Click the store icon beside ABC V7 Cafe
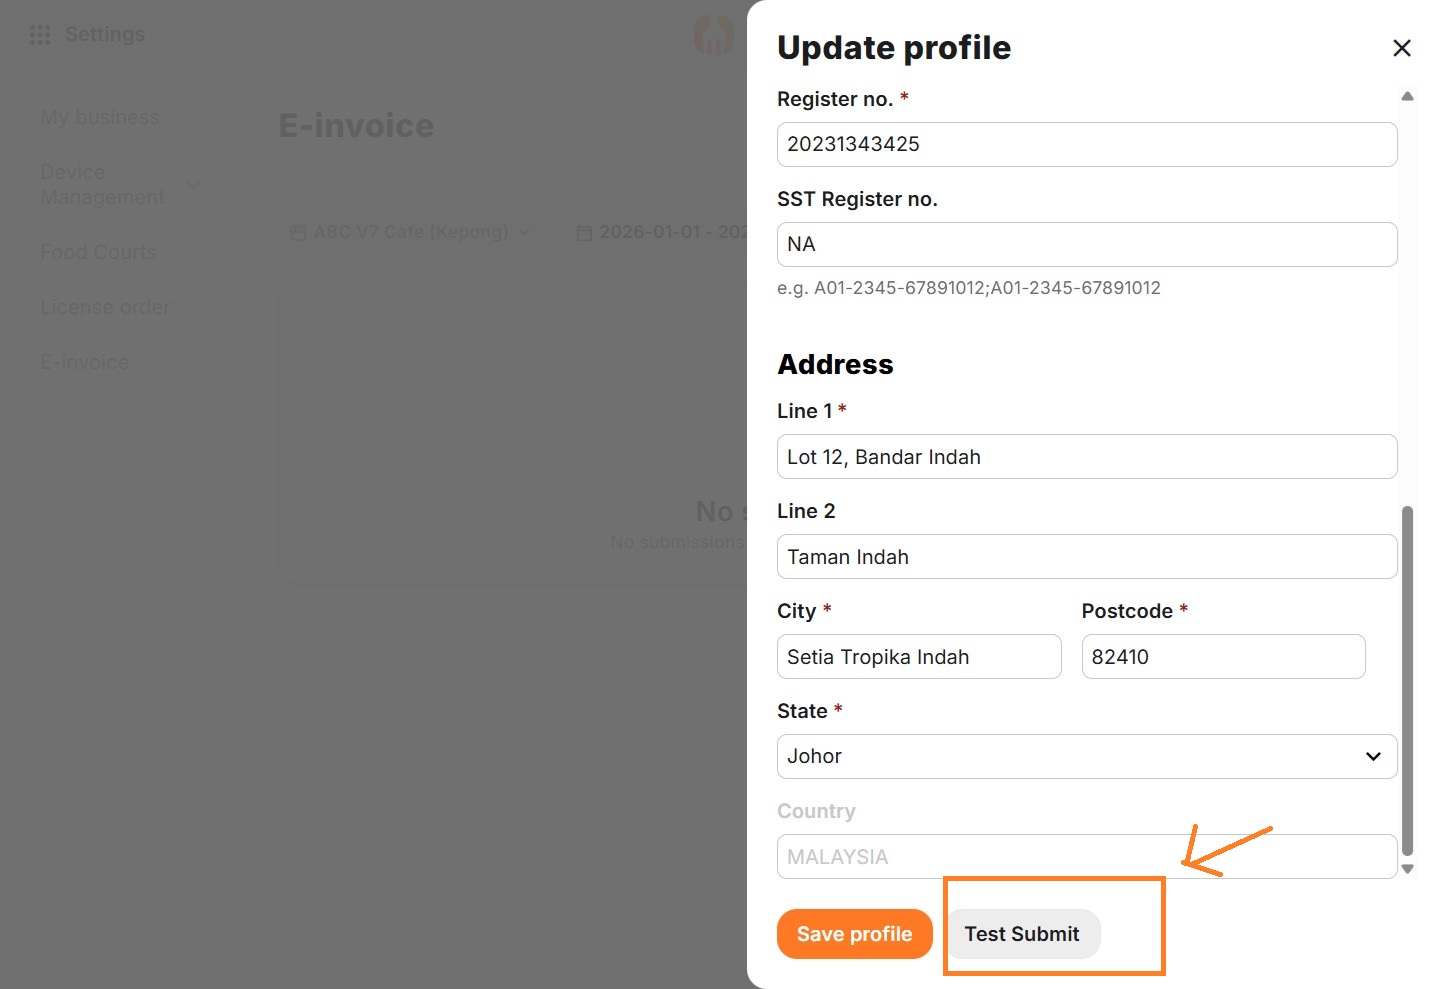This screenshot has width=1447, height=989. [x=298, y=233]
